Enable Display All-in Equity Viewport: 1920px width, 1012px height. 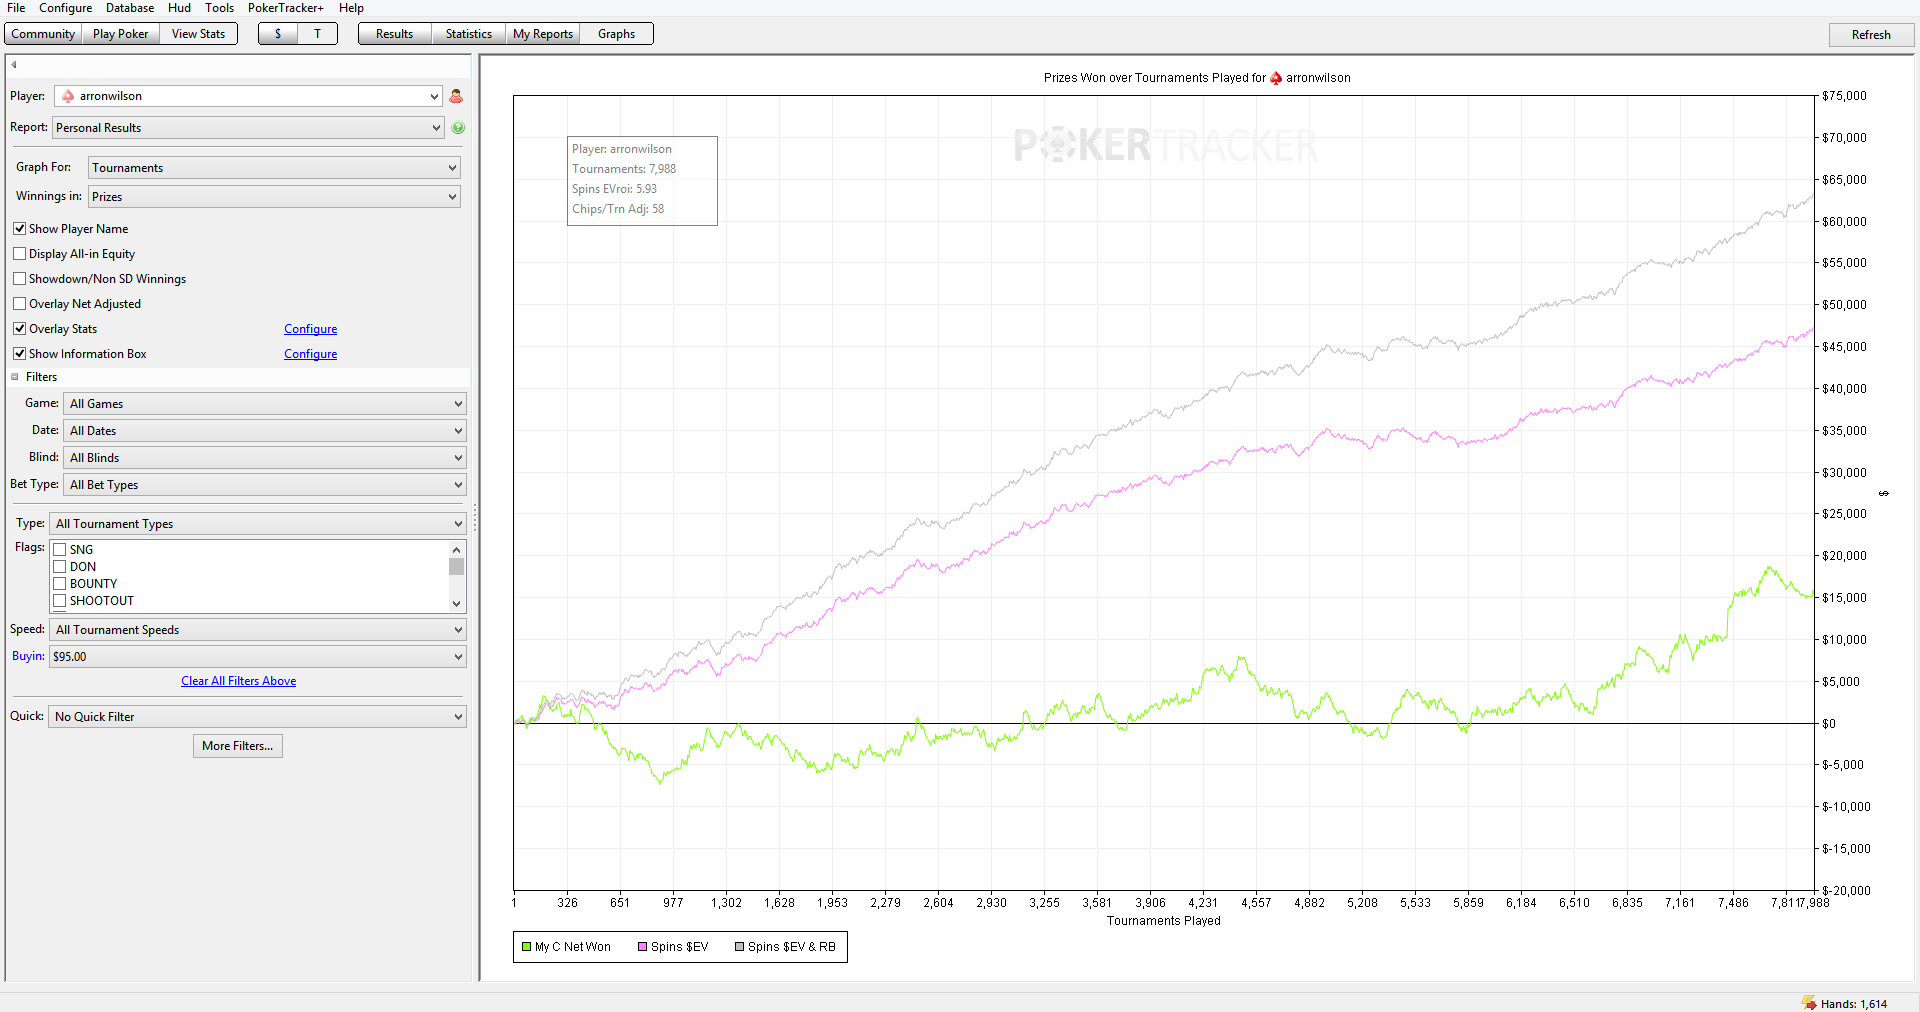pos(19,254)
